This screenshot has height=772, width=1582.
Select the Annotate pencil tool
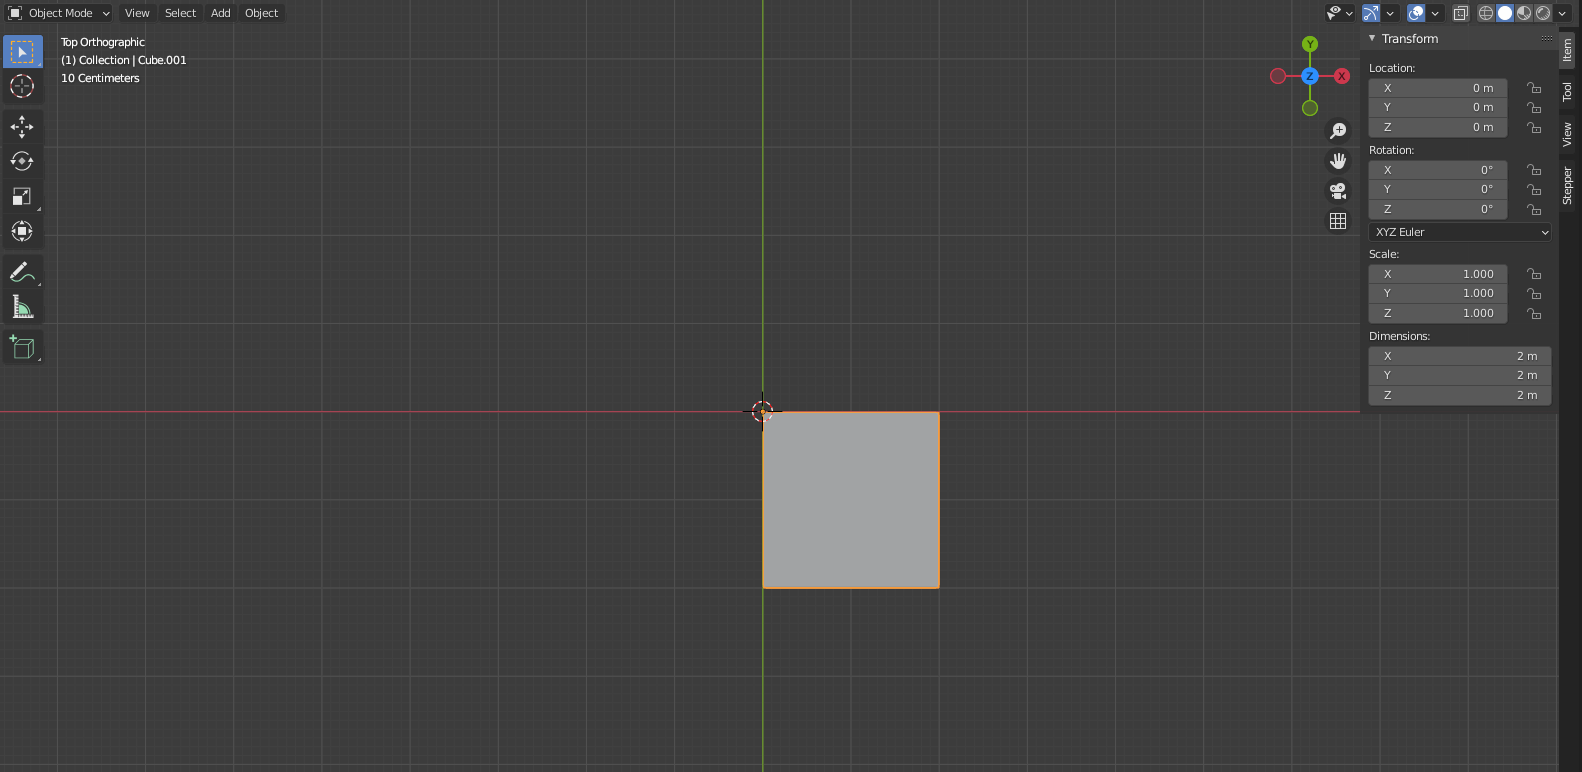[x=22, y=272]
